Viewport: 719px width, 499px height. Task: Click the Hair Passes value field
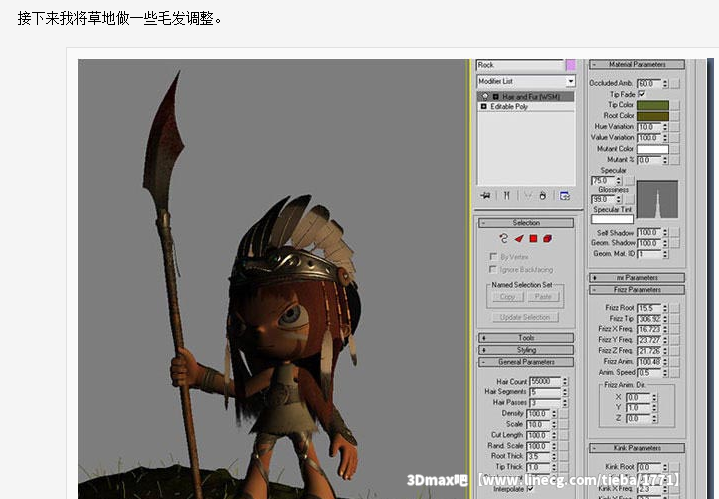tap(545, 403)
